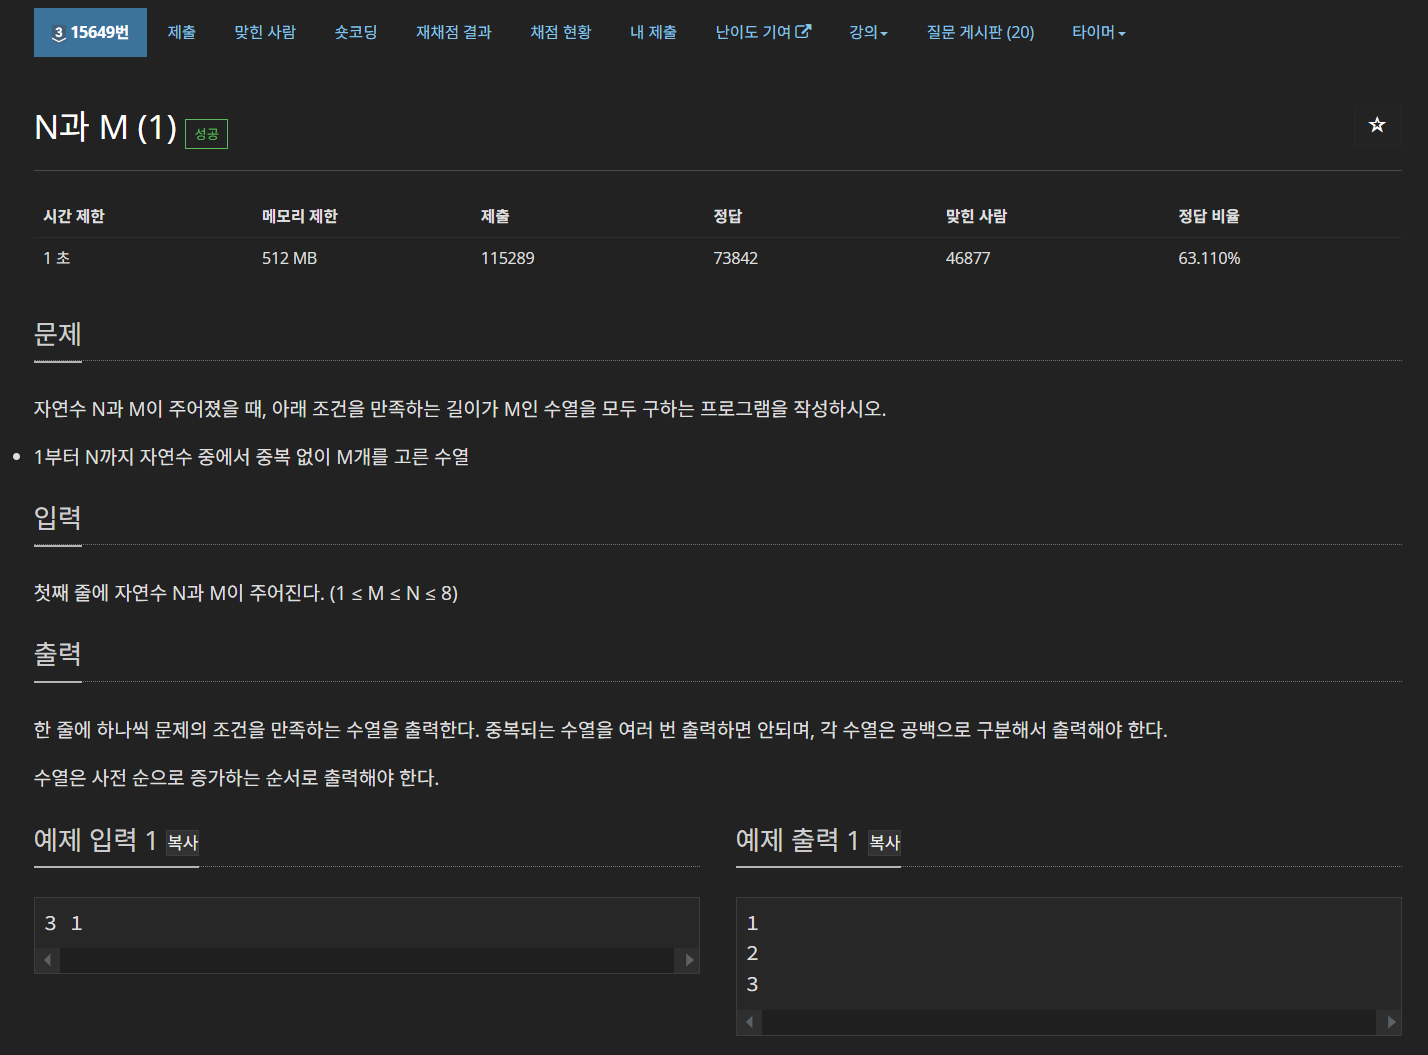1428x1055 pixels.
Task: Open 질문 게시판 (20) board
Action: 980,32
